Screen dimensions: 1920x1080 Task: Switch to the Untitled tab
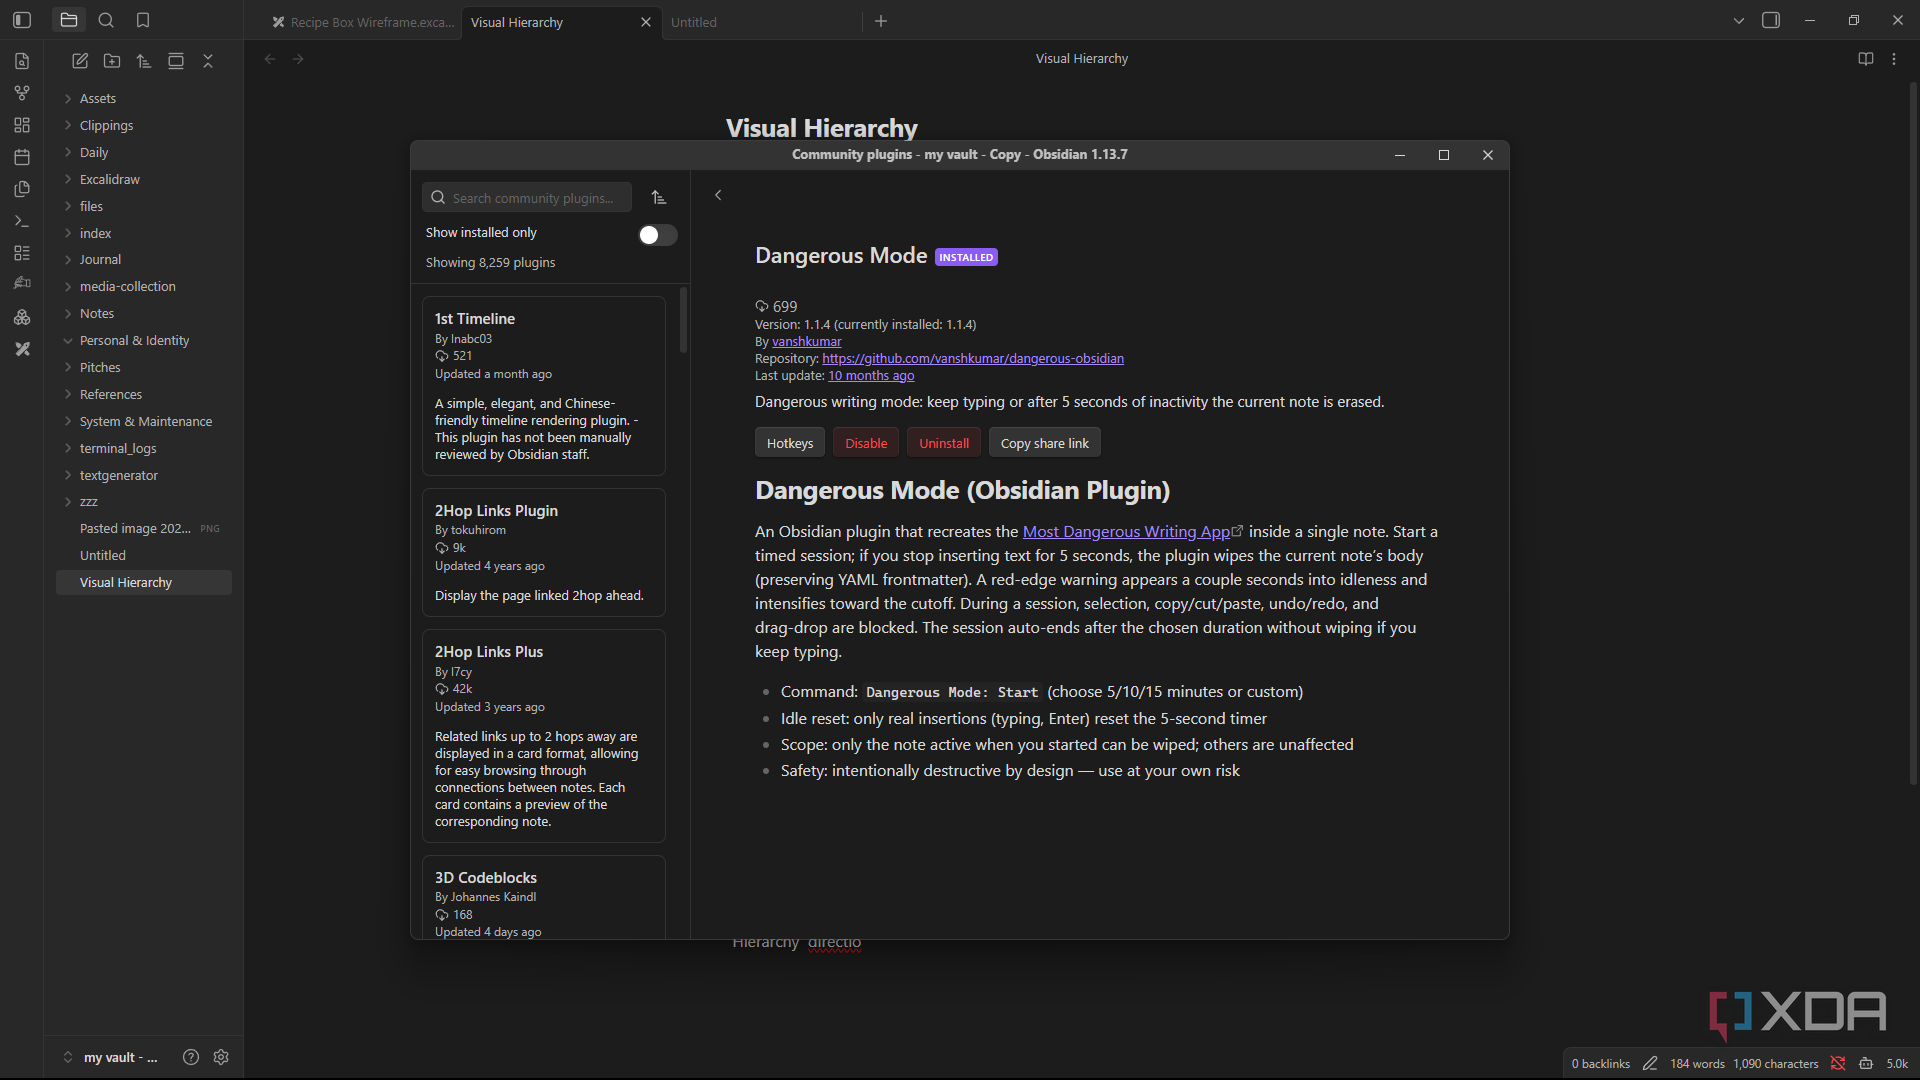(760, 22)
